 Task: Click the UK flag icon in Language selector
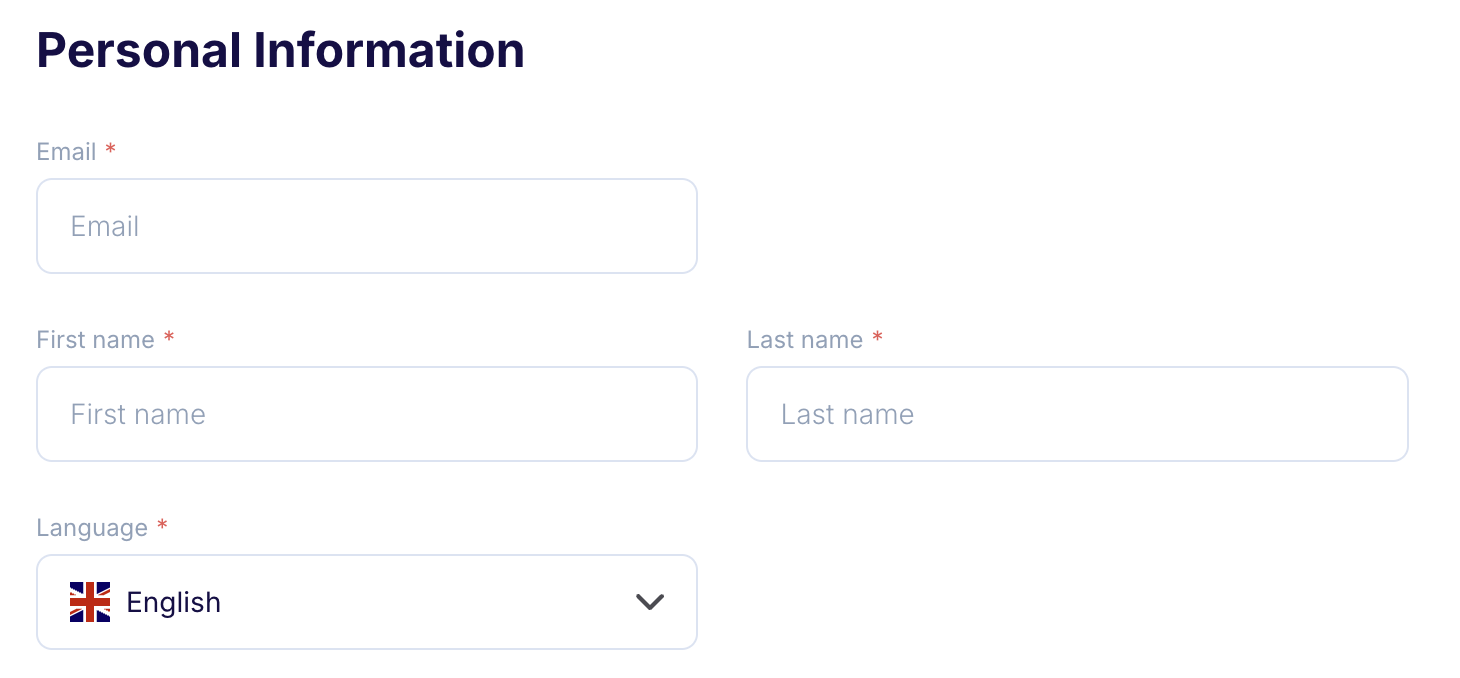tap(90, 602)
